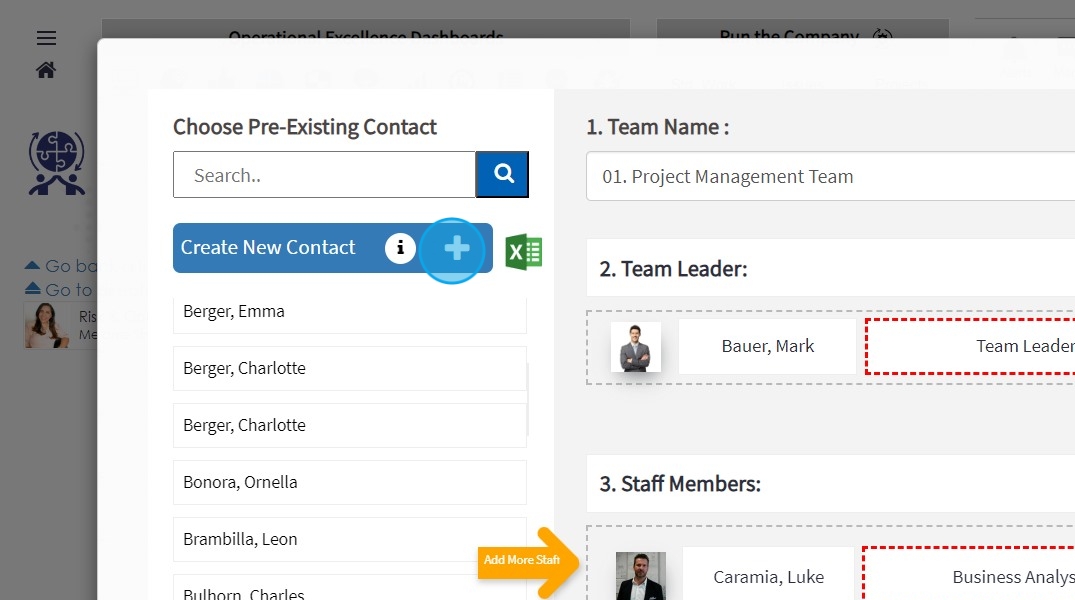The height and width of the screenshot is (600, 1075).
Task: Open the Team Leader role box
Action: coord(970,346)
